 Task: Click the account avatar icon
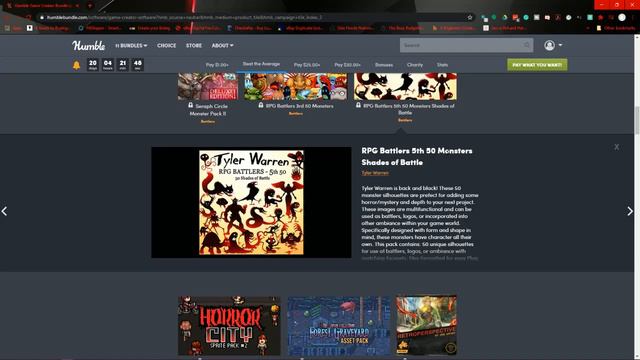pos(549,45)
